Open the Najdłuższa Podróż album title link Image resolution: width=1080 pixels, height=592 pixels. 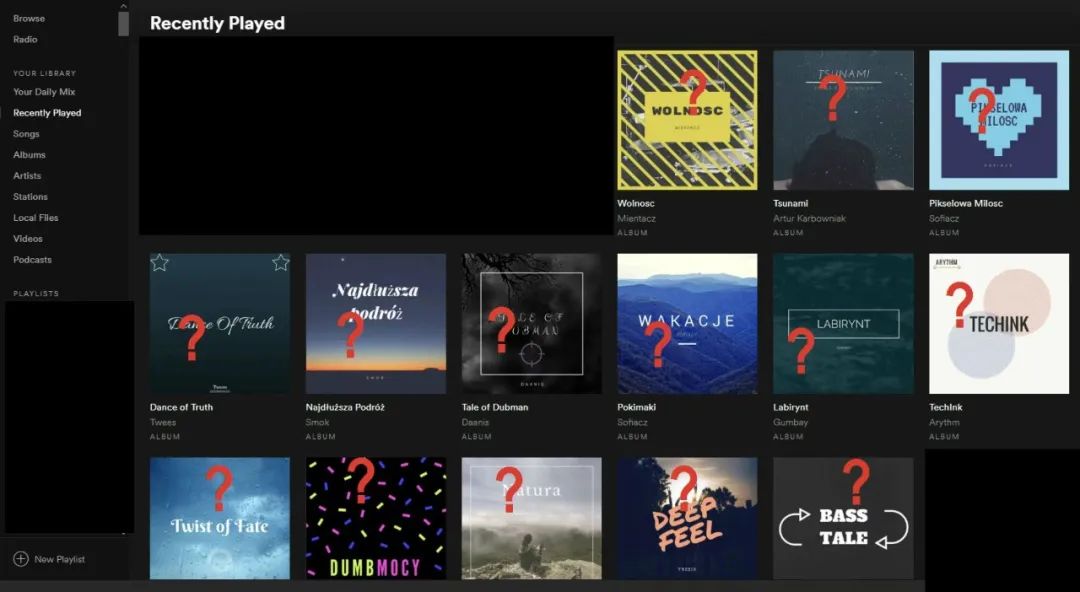[x=345, y=407]
